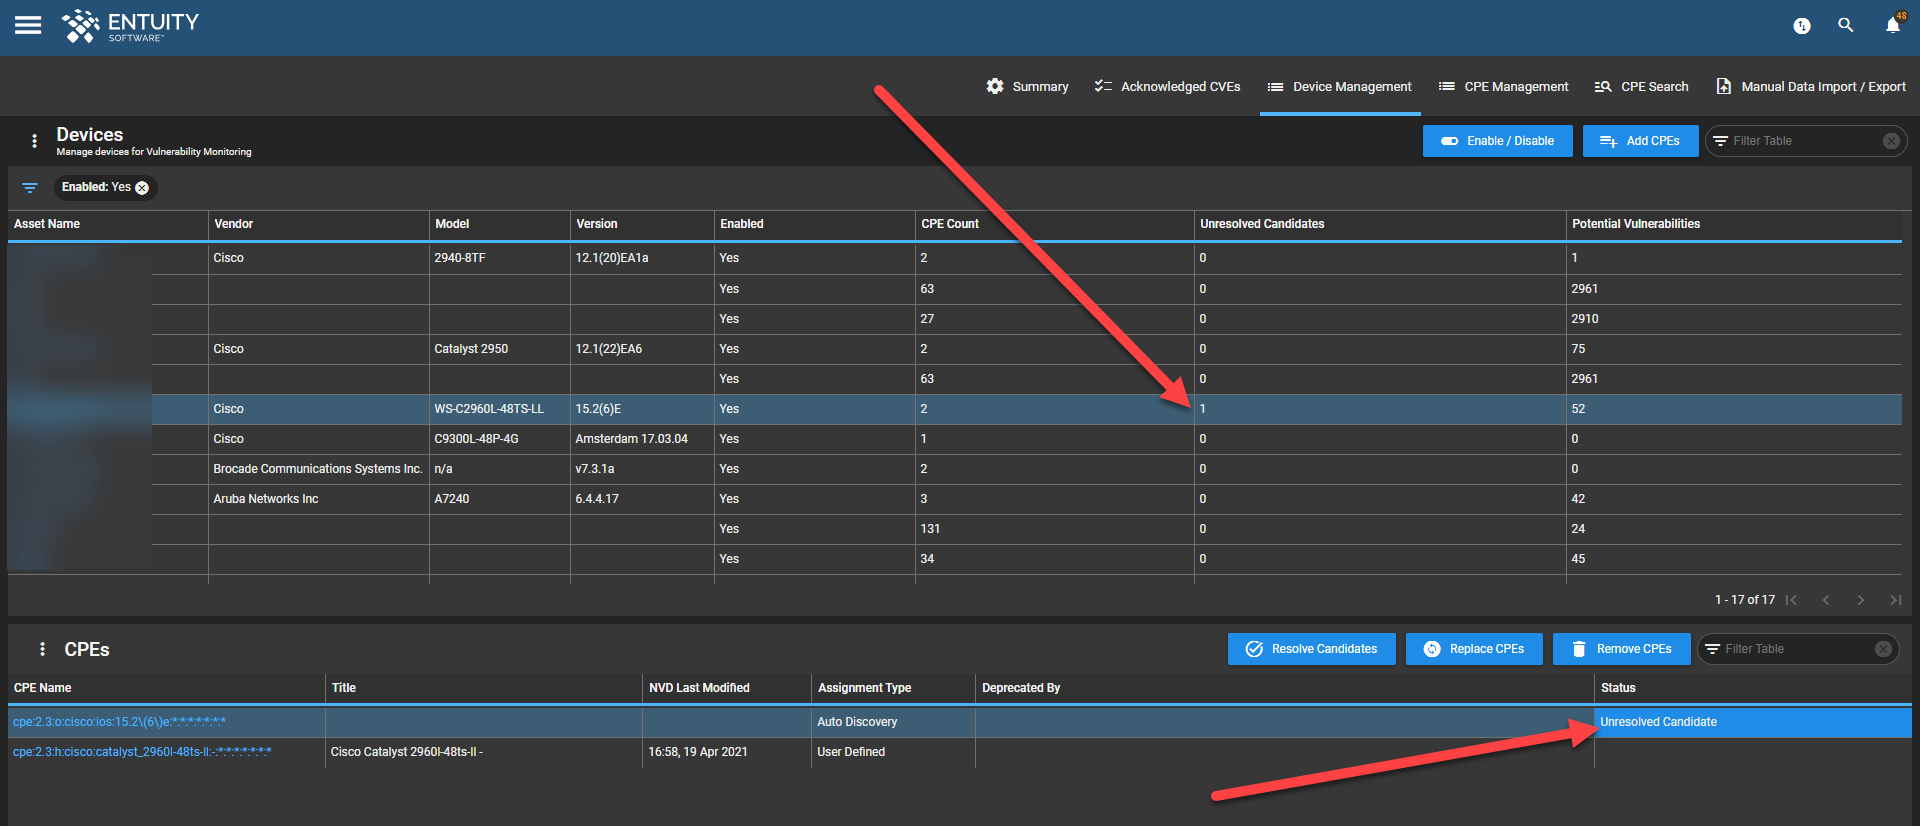Open CPEs panel kebab menu
This screenshot has height=826, width=1920.
42,649
